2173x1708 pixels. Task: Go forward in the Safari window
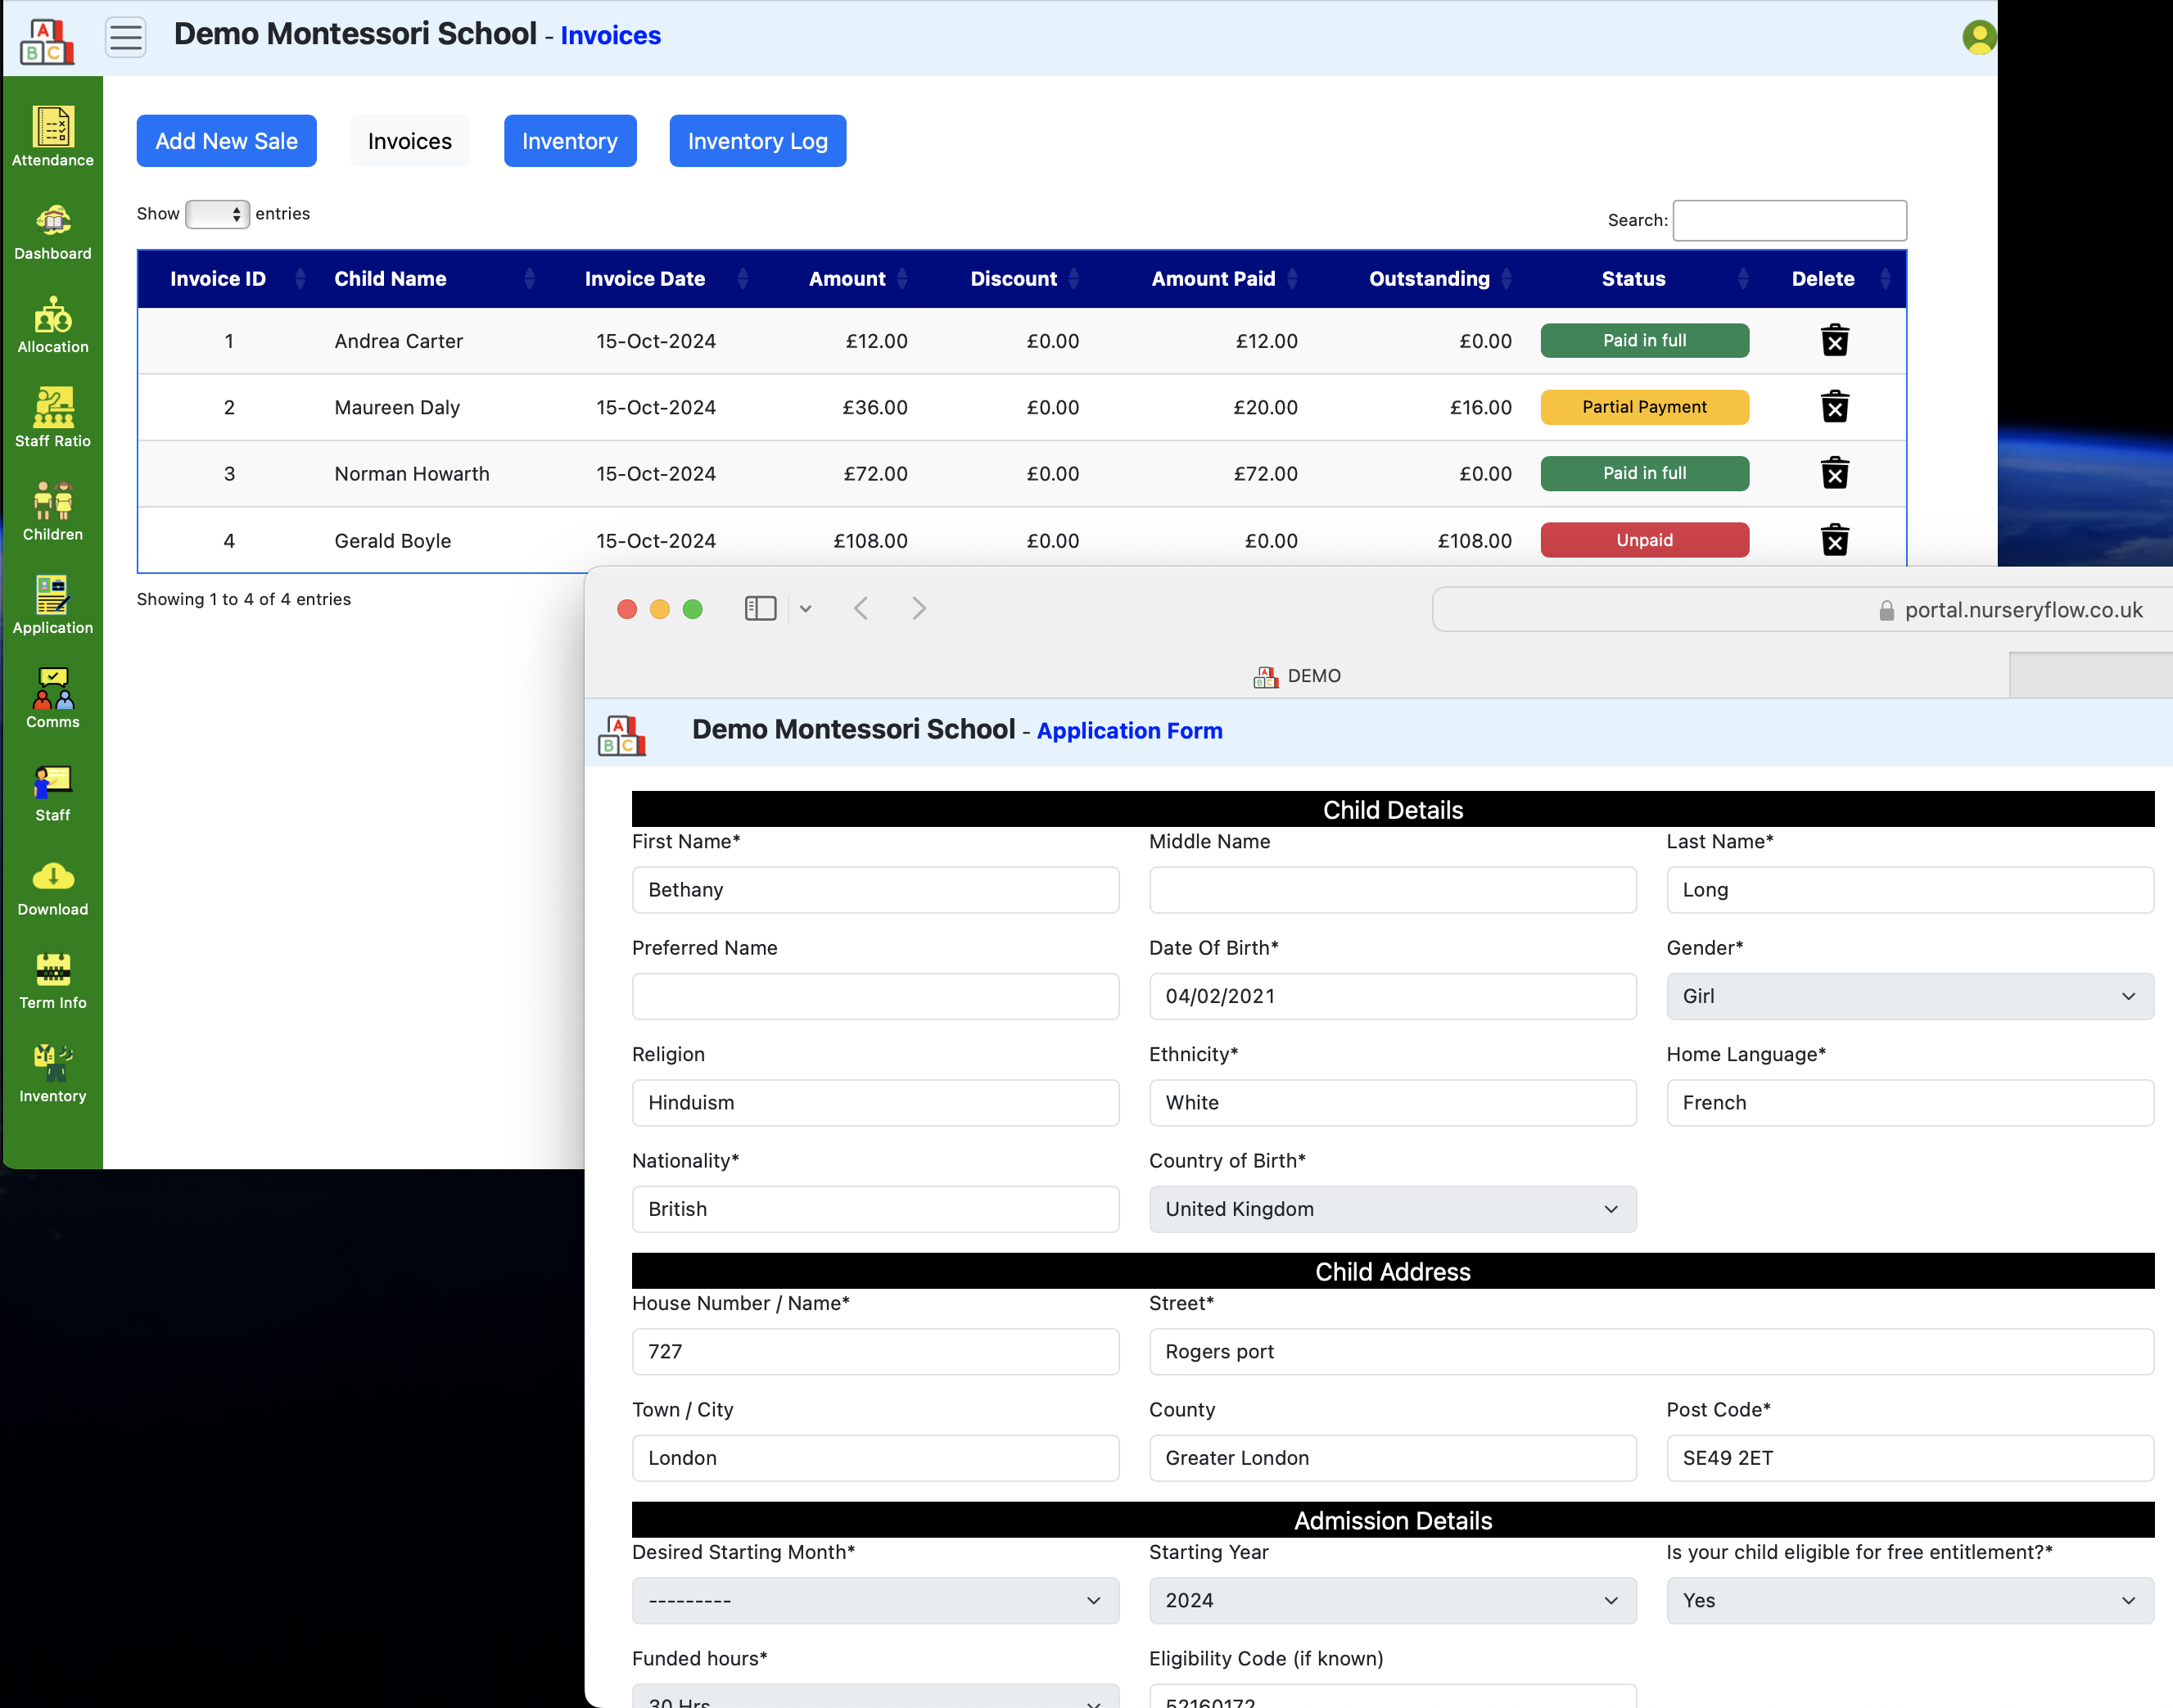919,608
